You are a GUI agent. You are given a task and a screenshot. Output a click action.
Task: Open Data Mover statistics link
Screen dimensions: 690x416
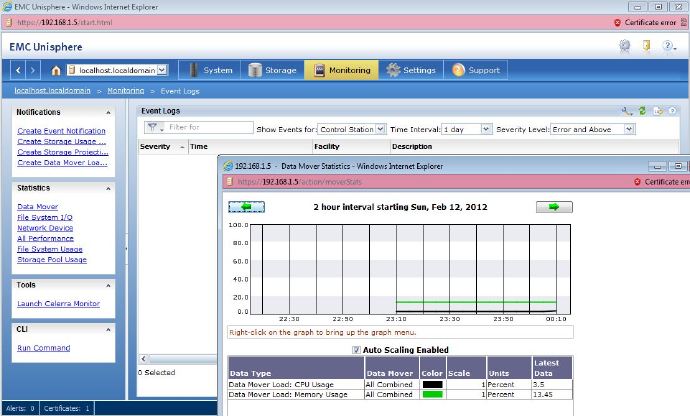point(37,206)
